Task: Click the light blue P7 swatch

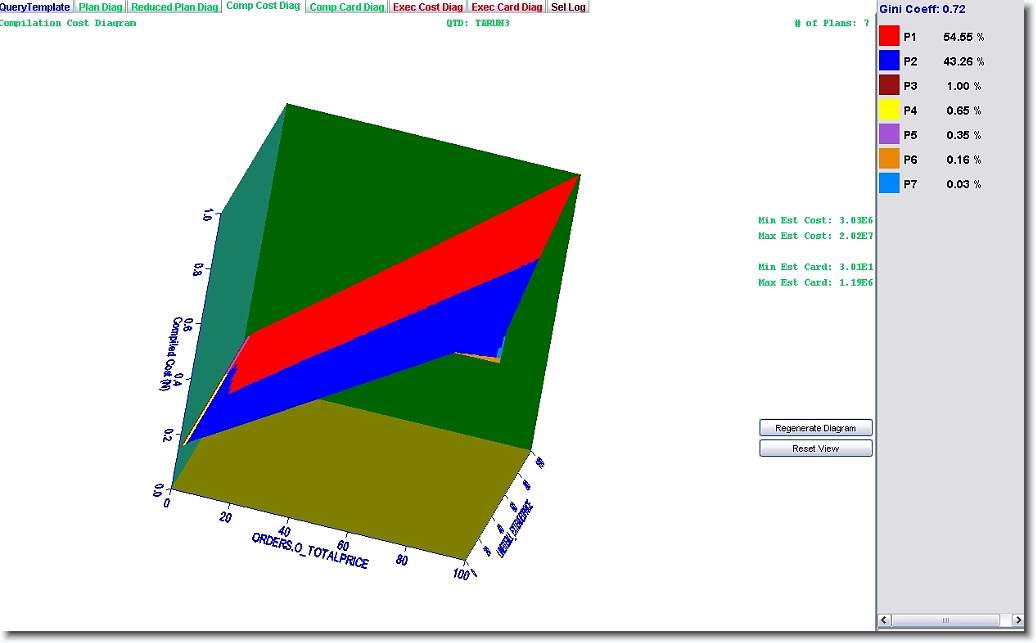Action: pos(889,184)
